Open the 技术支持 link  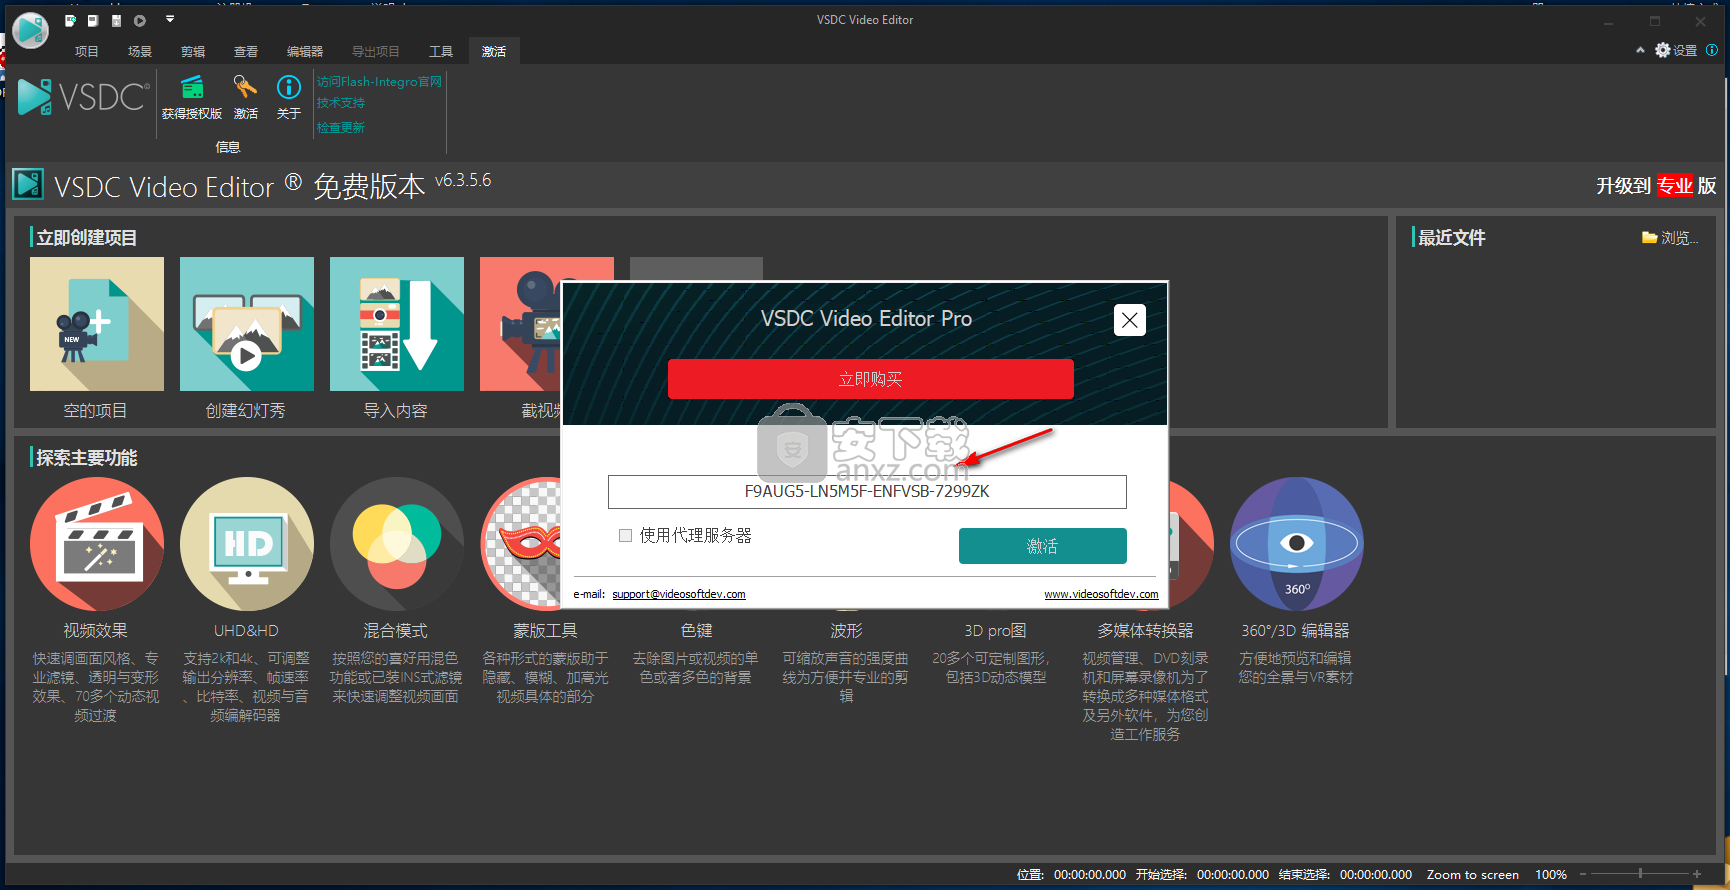click(341, 103)
